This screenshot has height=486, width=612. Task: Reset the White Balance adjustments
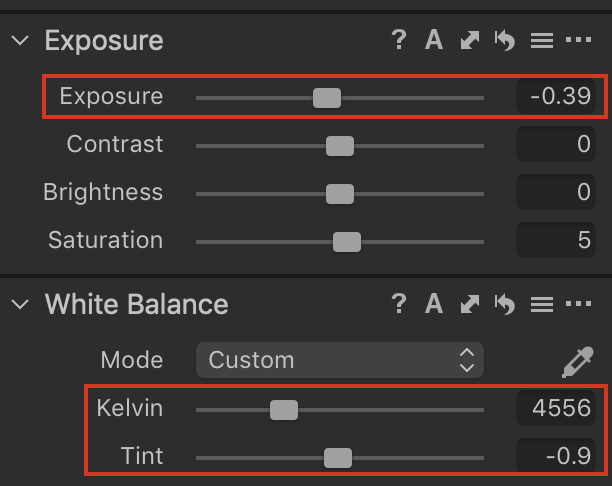click(505, 304)
